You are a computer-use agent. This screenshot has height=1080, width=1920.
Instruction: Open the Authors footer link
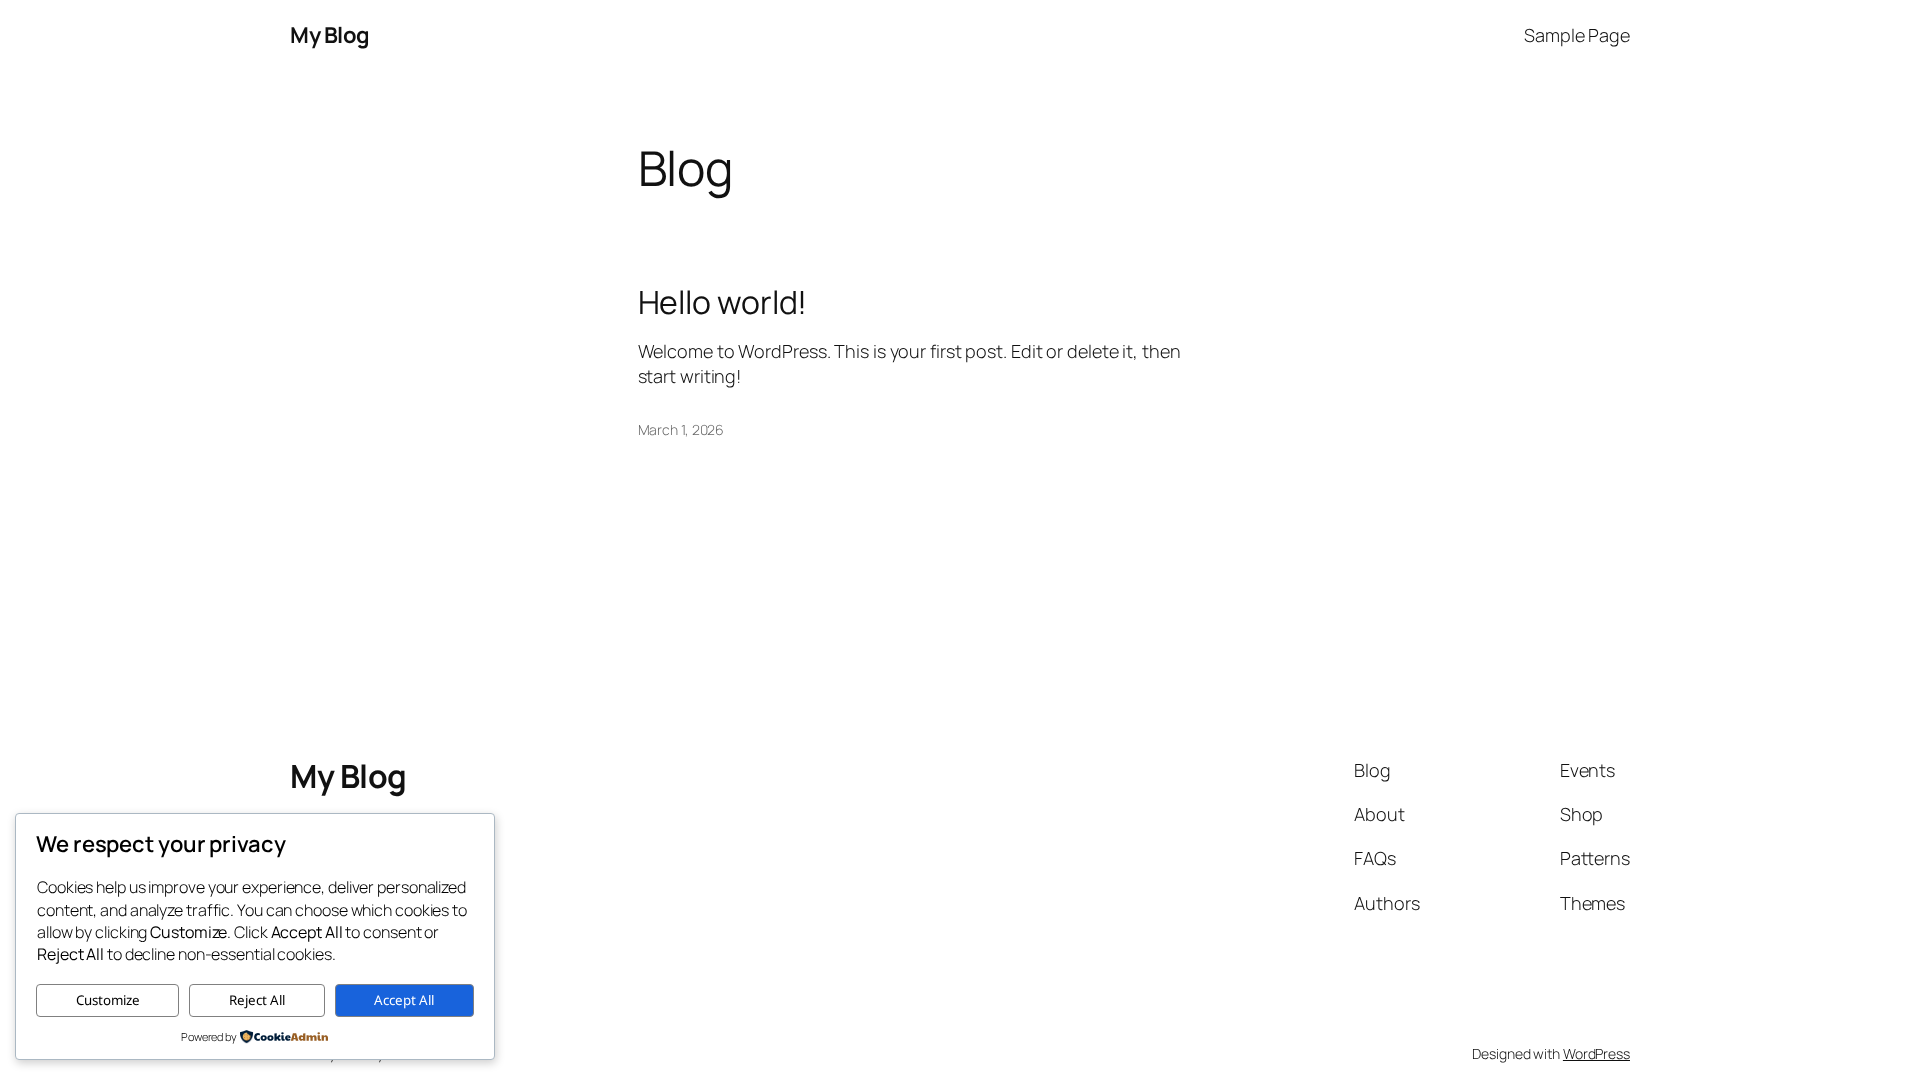(1386, 903)
